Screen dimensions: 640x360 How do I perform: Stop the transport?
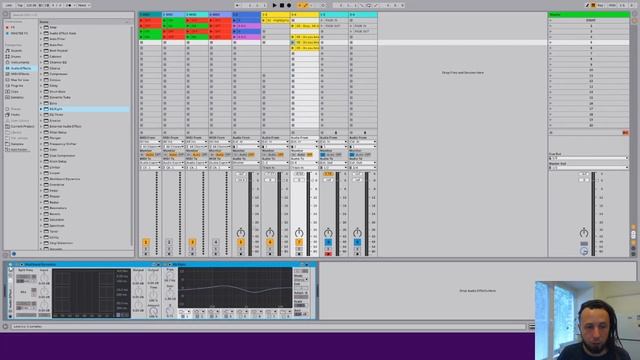click(282, 5)
